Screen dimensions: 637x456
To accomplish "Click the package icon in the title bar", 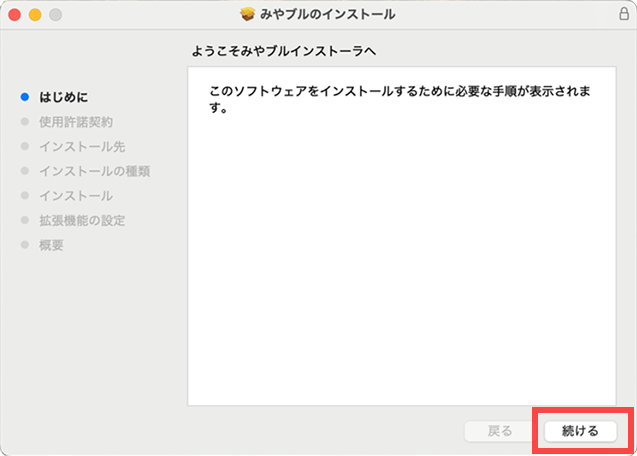I will pos(249,15).
